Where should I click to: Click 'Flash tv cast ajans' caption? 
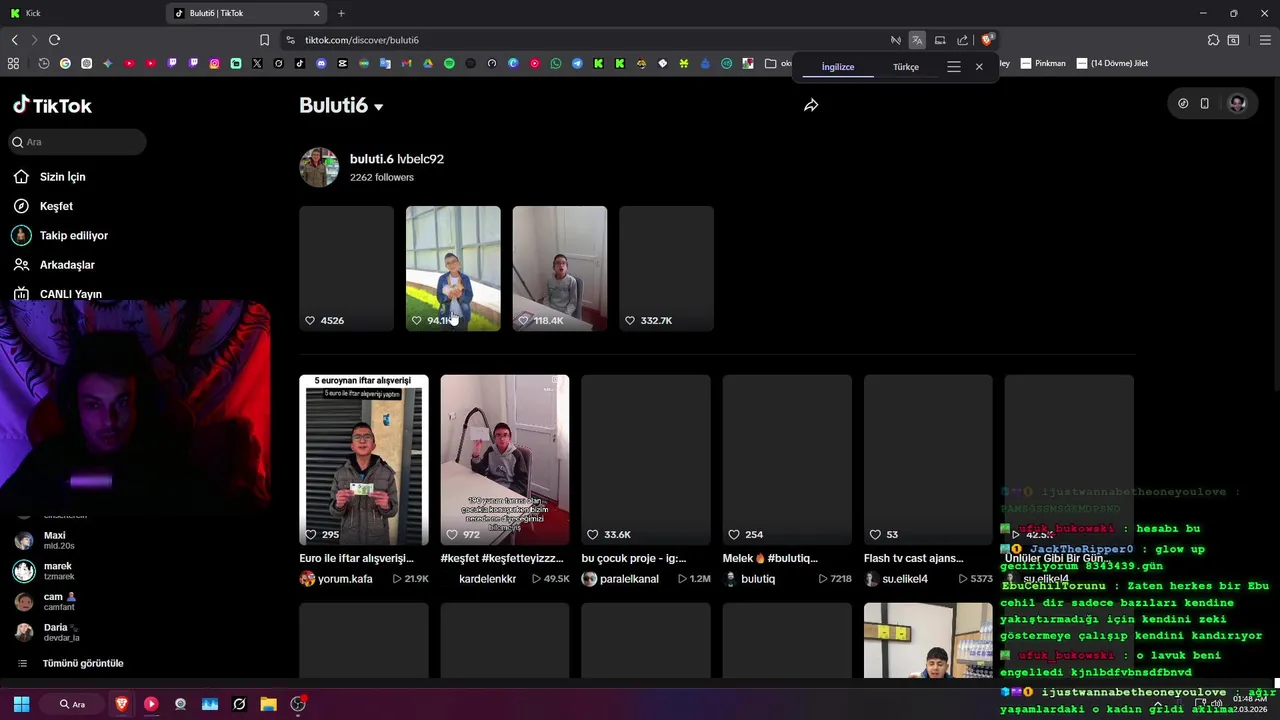(x=914, y=558)
